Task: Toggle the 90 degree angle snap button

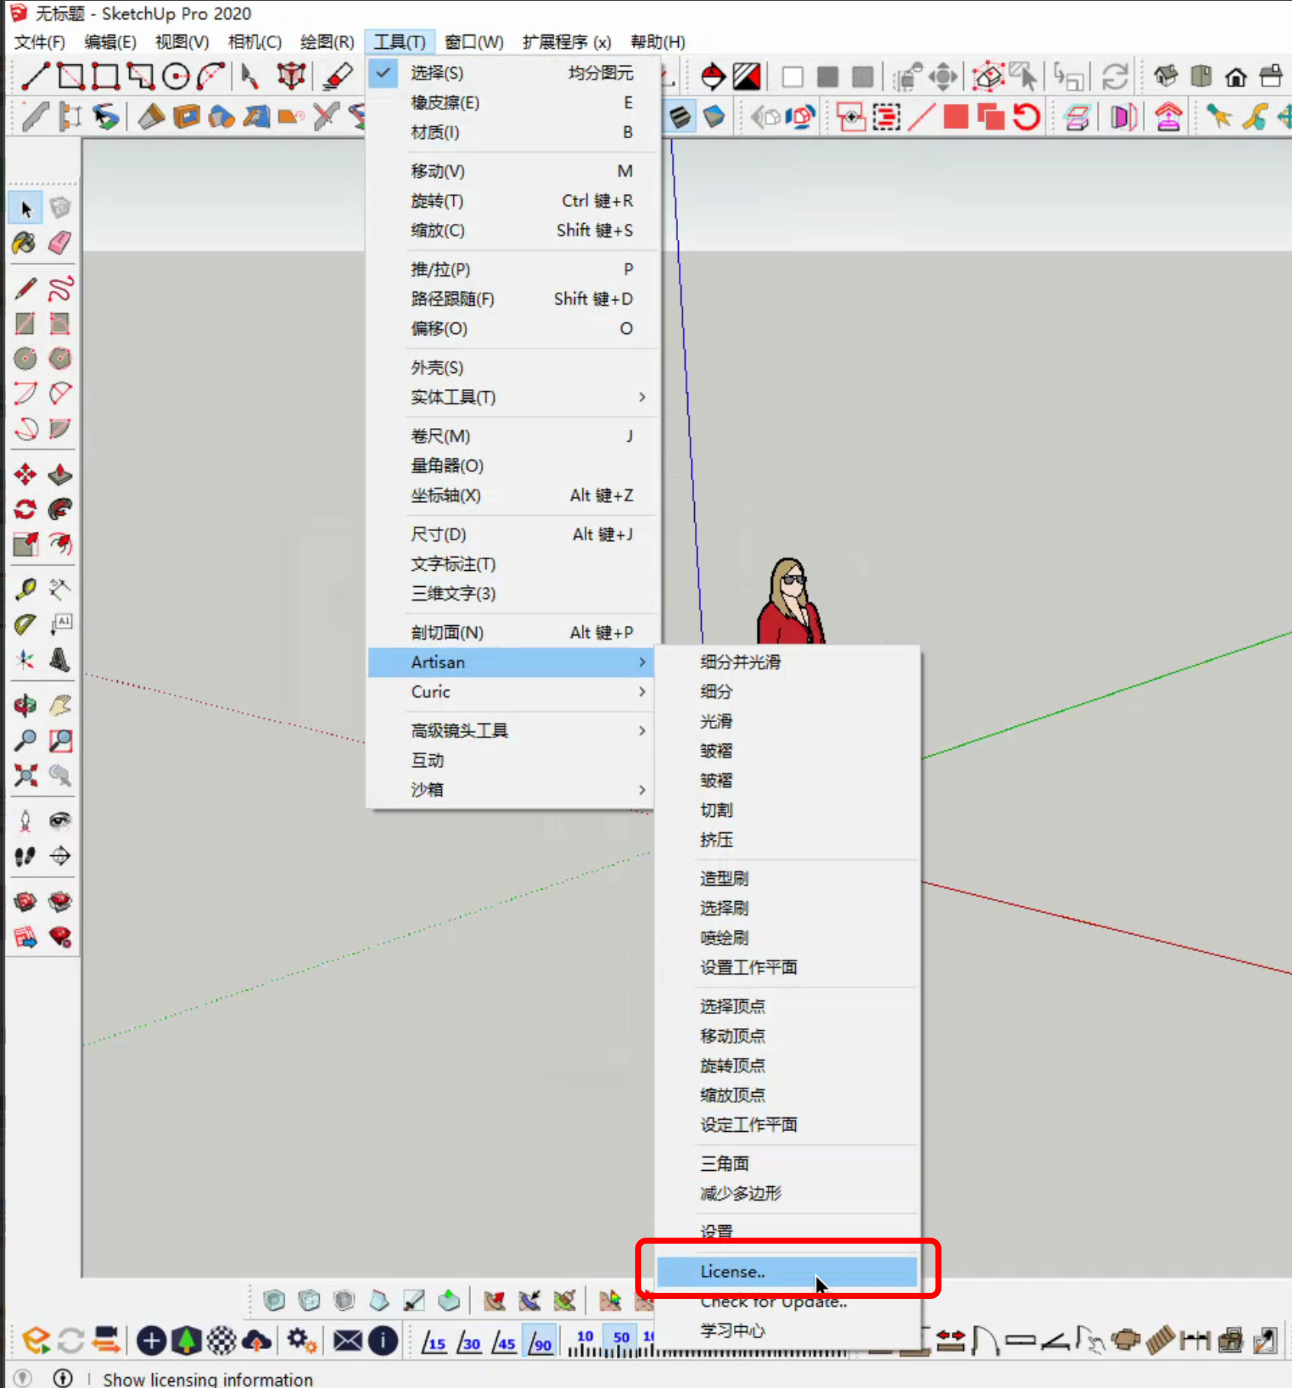Action: [x=540, y=1341]
